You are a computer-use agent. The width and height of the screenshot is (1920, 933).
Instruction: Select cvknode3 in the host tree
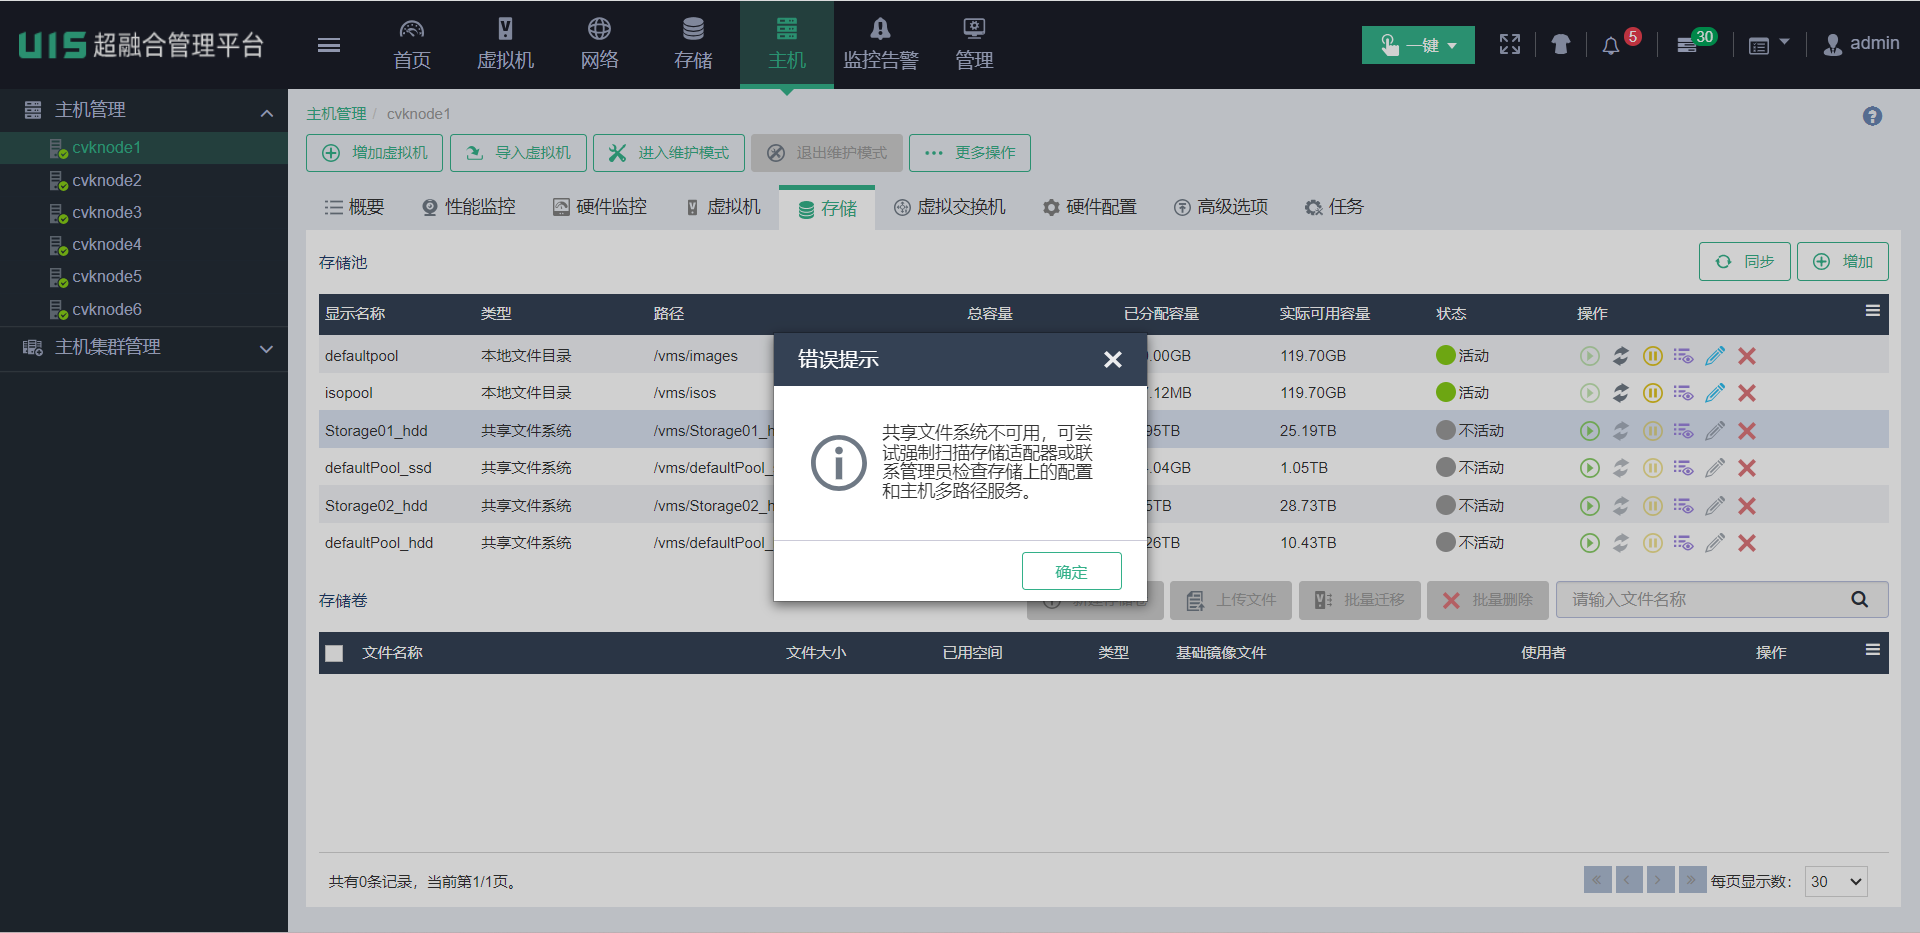click(107, 212)
